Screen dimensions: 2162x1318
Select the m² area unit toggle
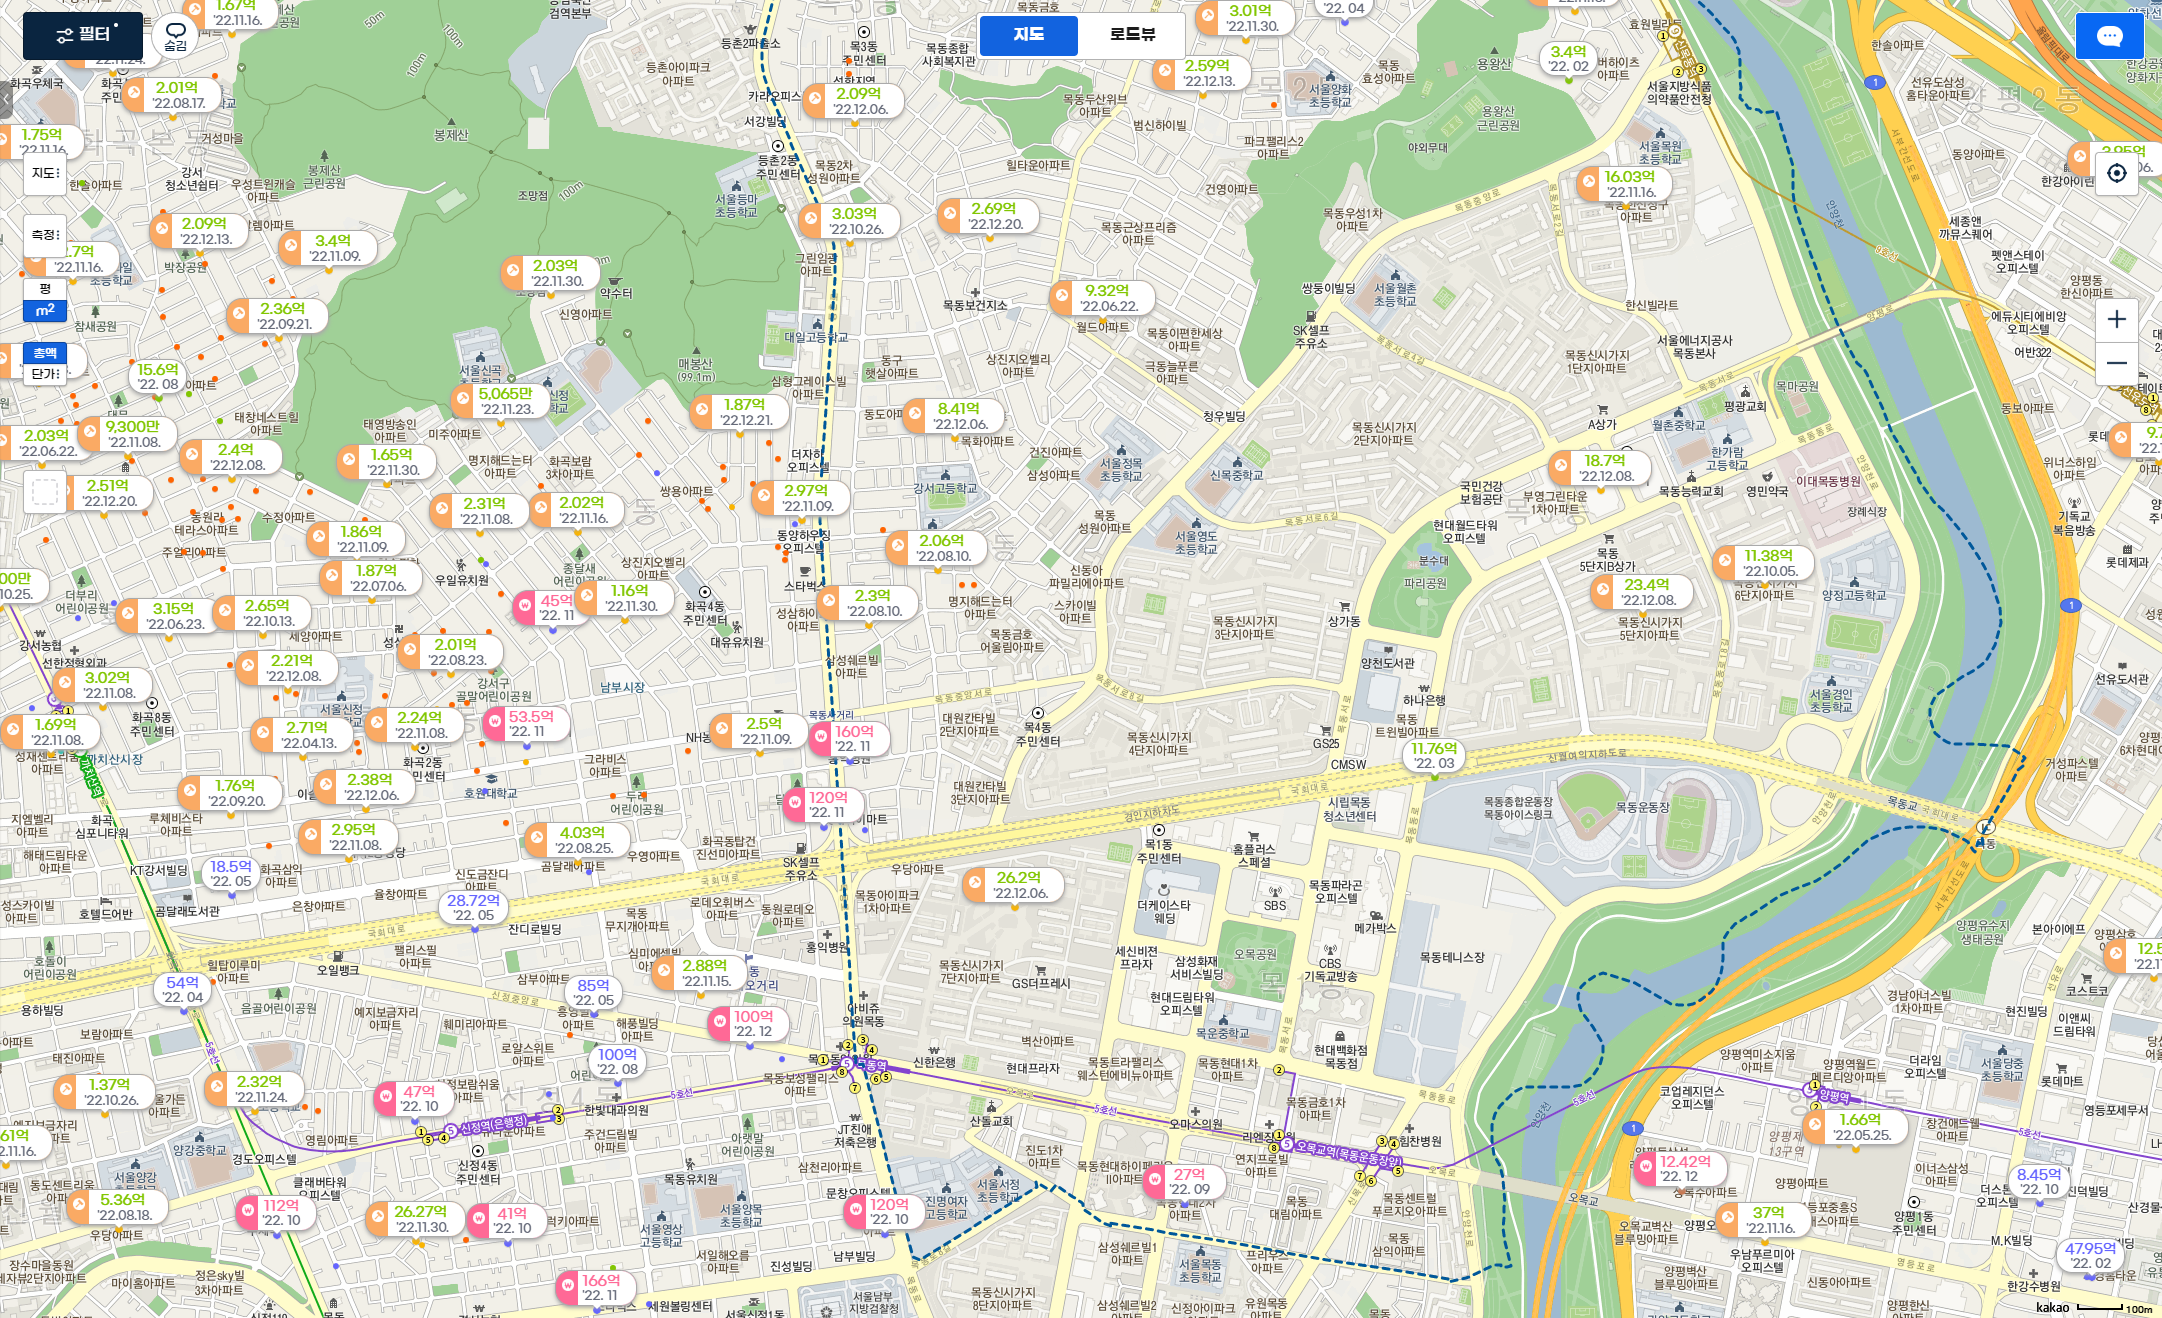pyautogui.click(x=45, y=311)
